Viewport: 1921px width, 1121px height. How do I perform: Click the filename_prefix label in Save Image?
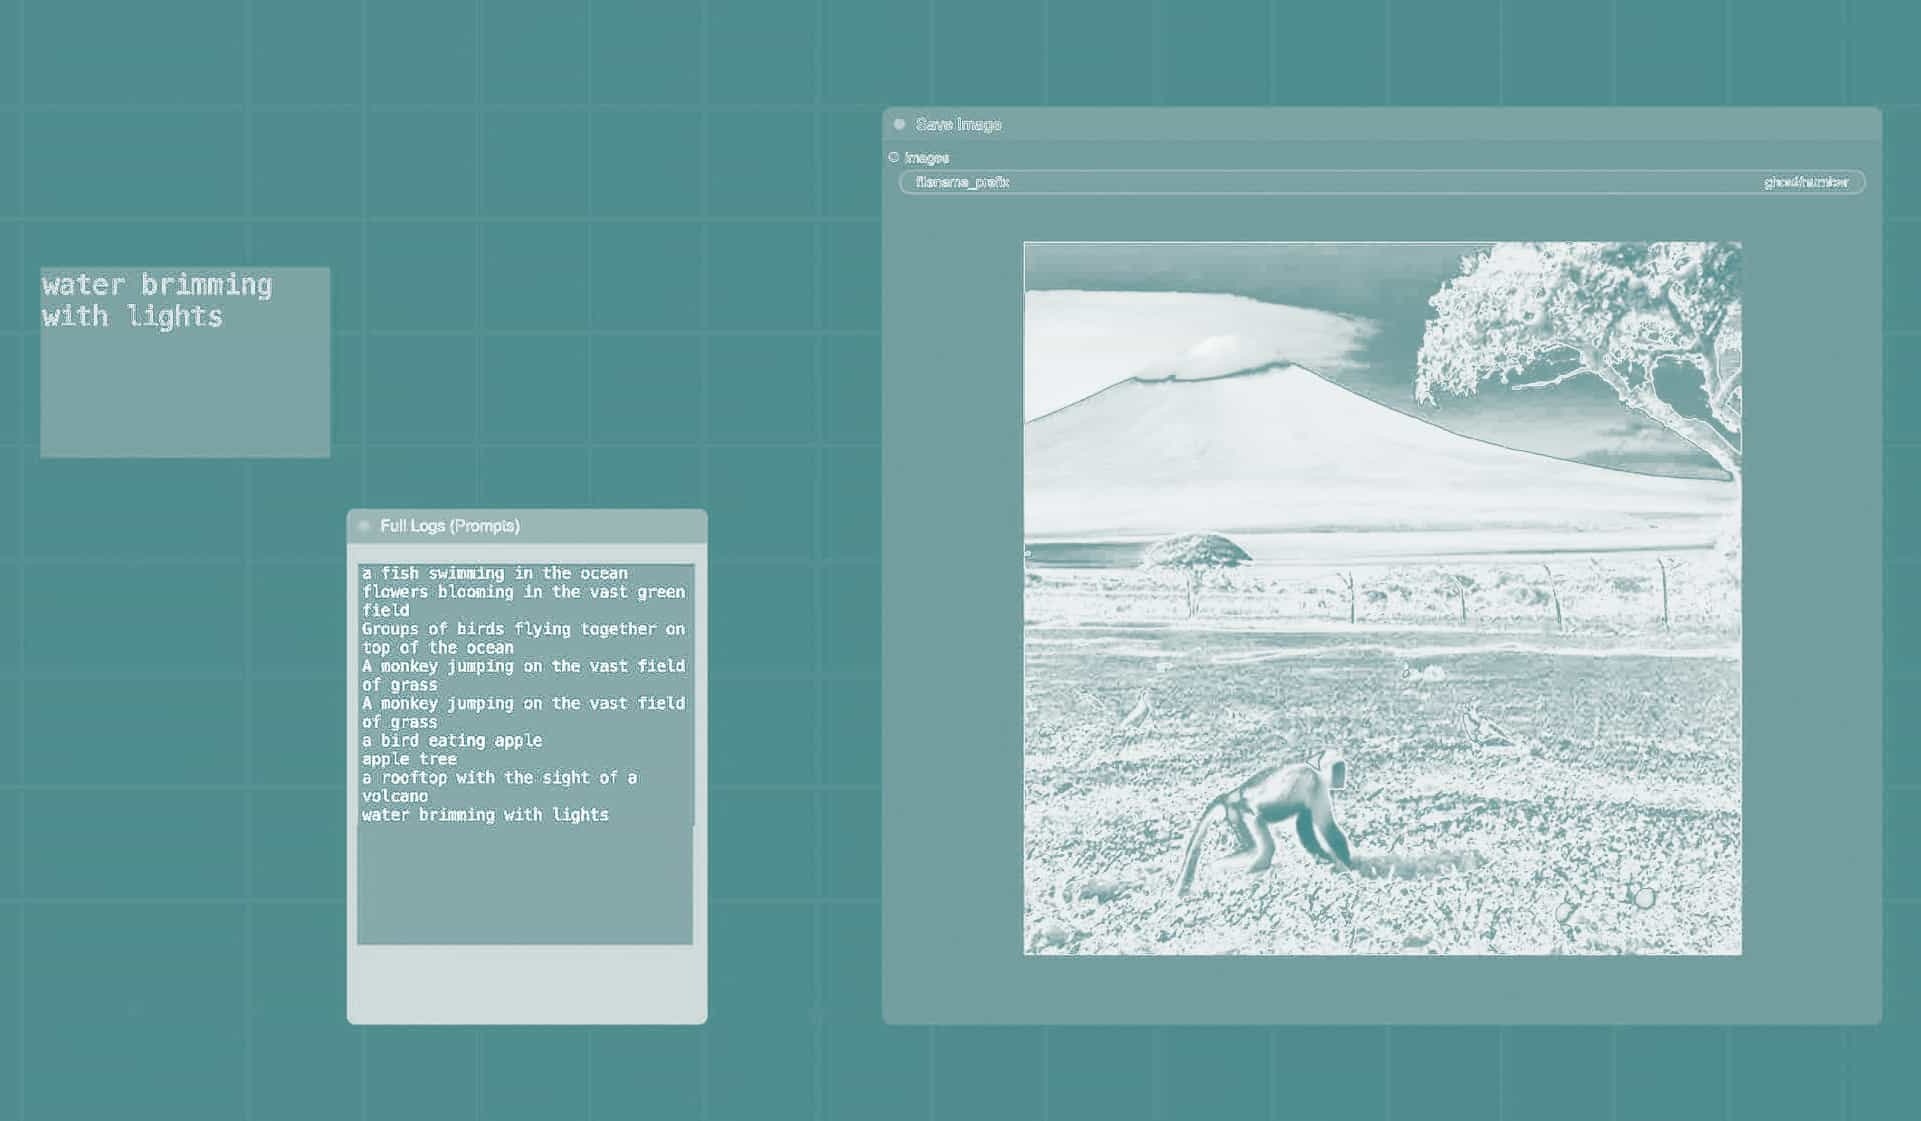pos(962,182)
